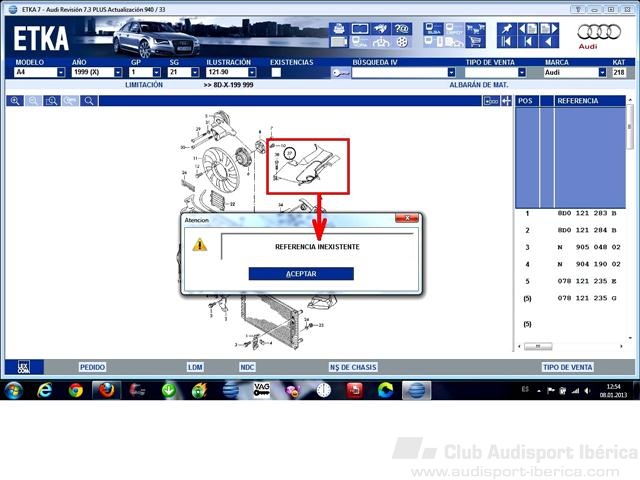Close the Atencion dialog with X

(407, 218)
